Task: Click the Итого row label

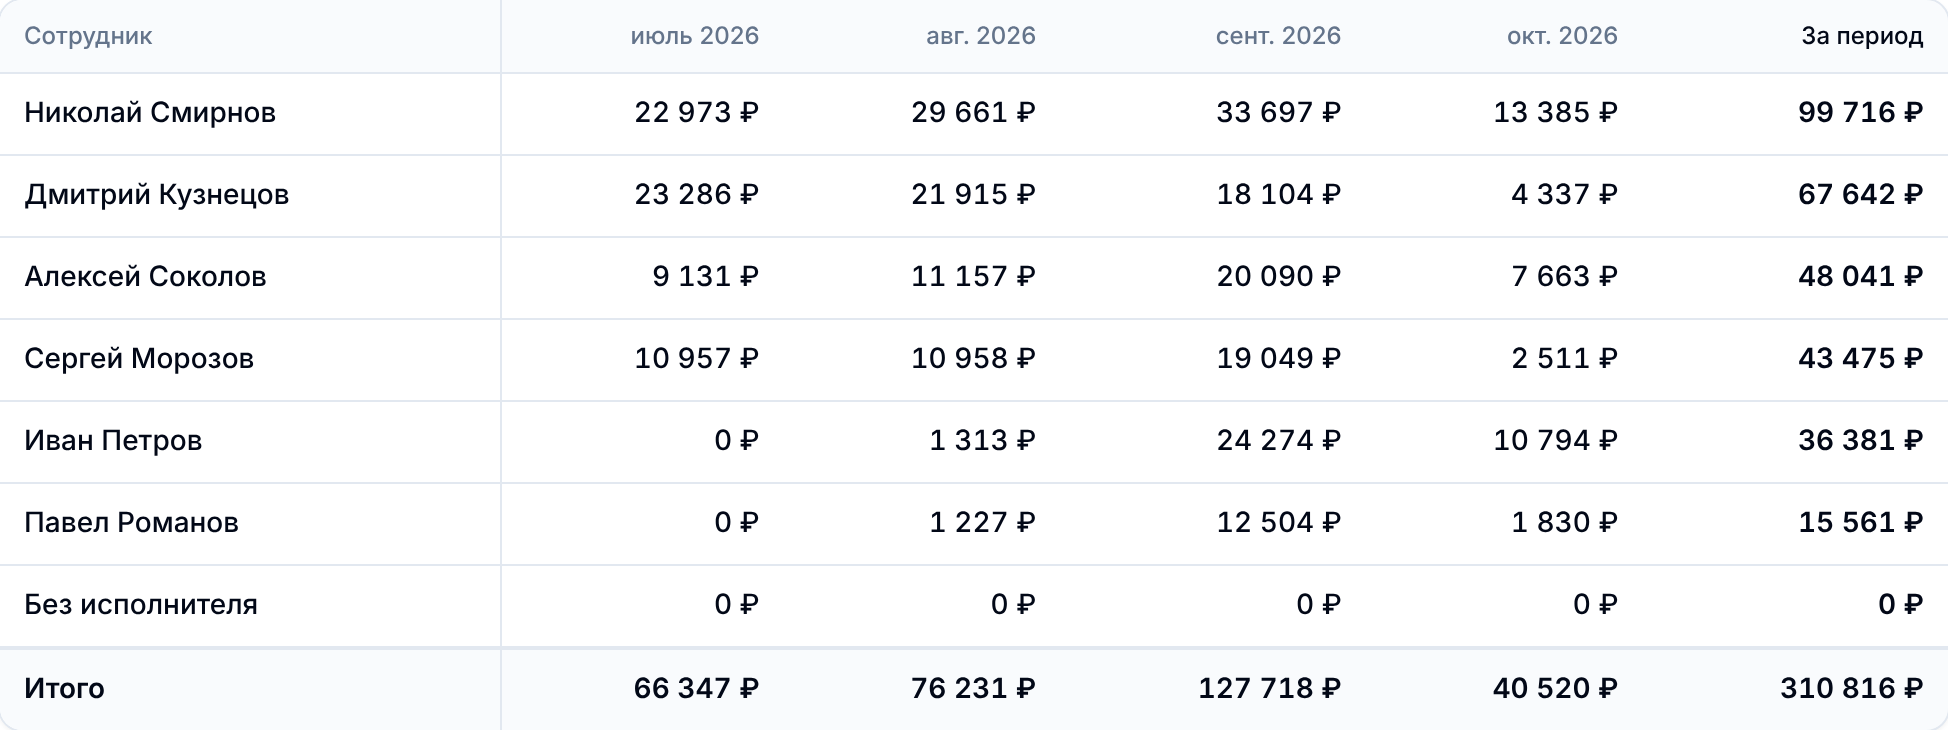Action: (64, 688)
